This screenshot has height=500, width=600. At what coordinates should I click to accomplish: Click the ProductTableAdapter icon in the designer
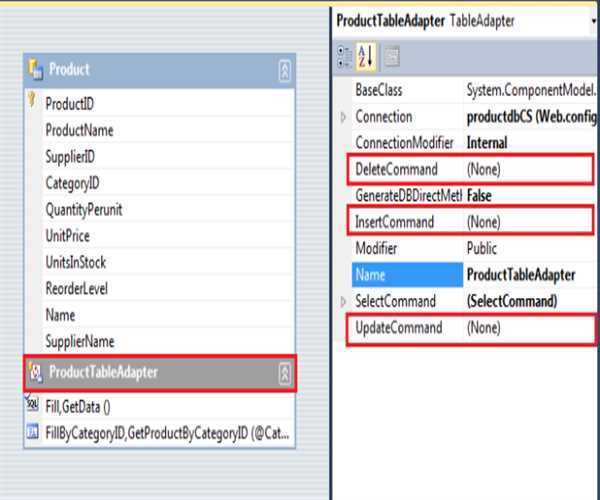(x=35, y=373)
